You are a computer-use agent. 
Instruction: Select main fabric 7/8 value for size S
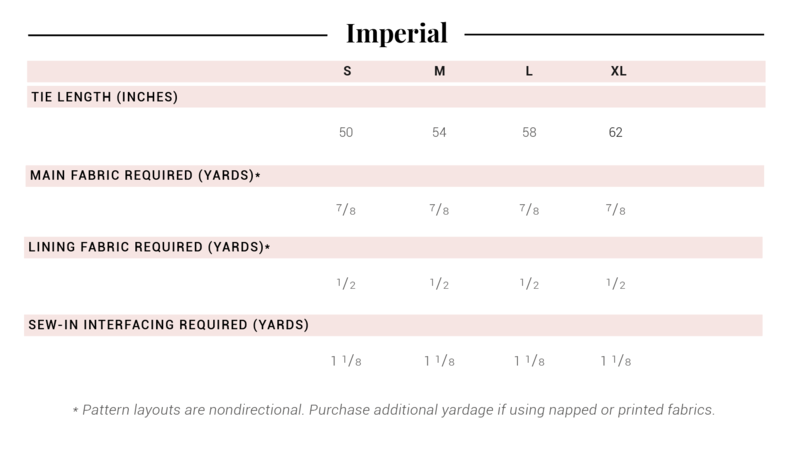(346, 210)
